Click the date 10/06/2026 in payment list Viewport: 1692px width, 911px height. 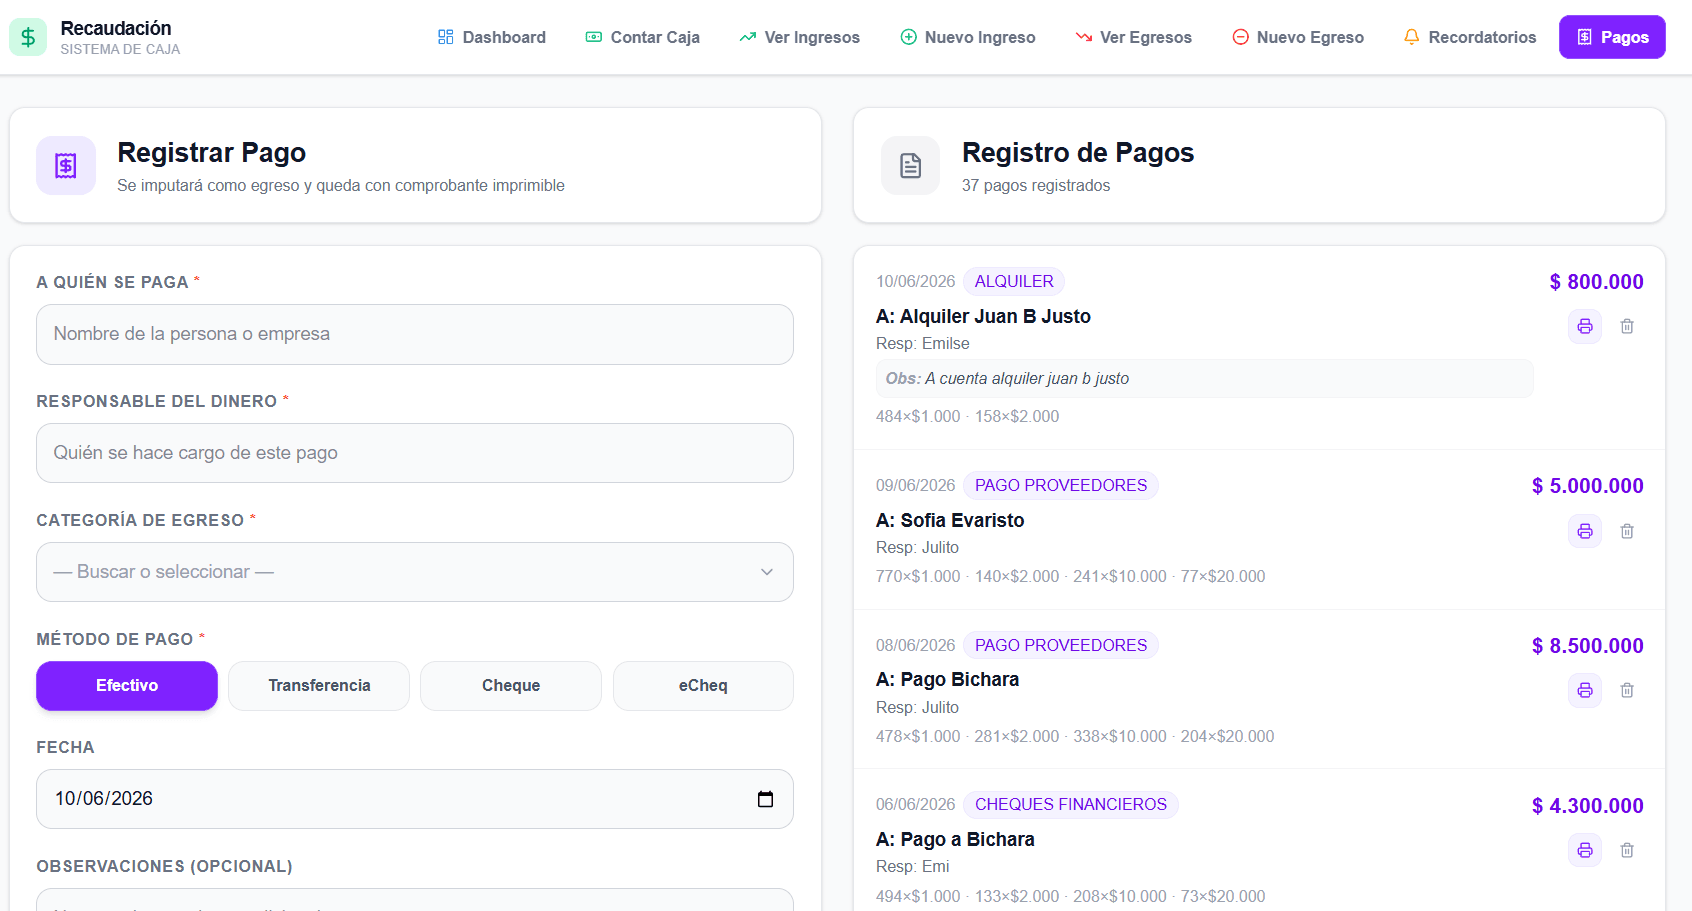[x=916, y=282]
